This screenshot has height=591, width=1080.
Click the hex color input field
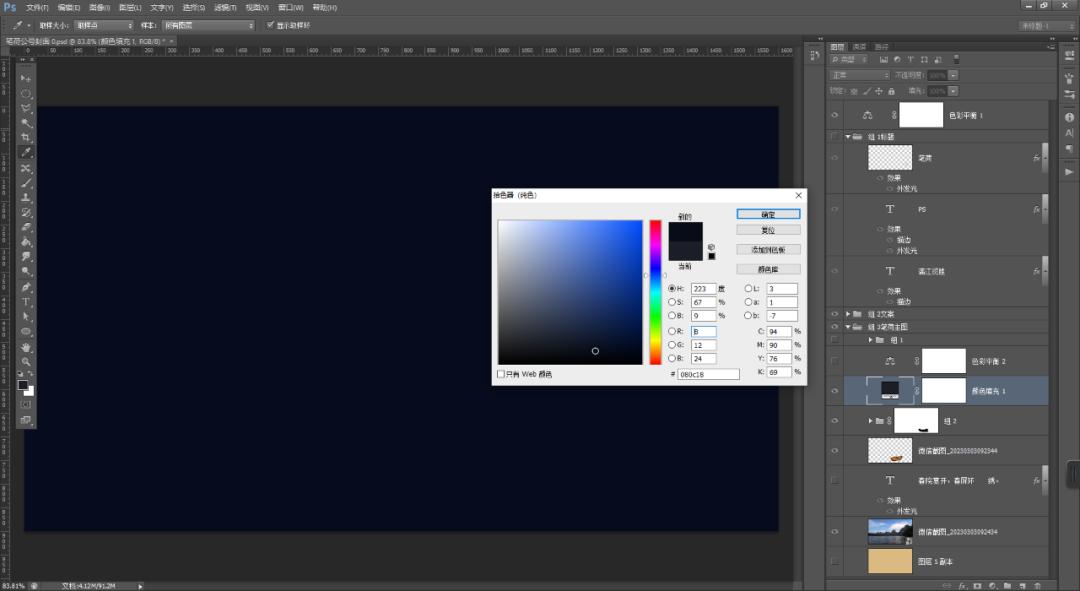(x=708, y=374)
